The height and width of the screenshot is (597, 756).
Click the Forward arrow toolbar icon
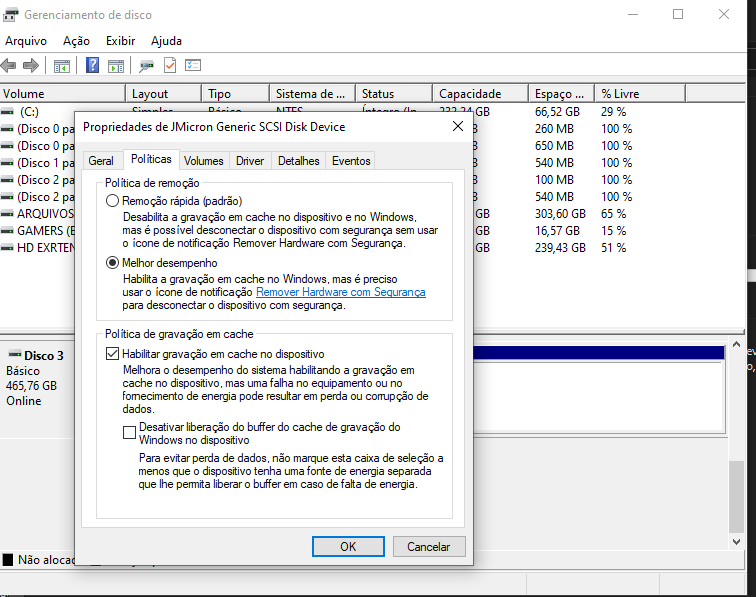[31, 65]
